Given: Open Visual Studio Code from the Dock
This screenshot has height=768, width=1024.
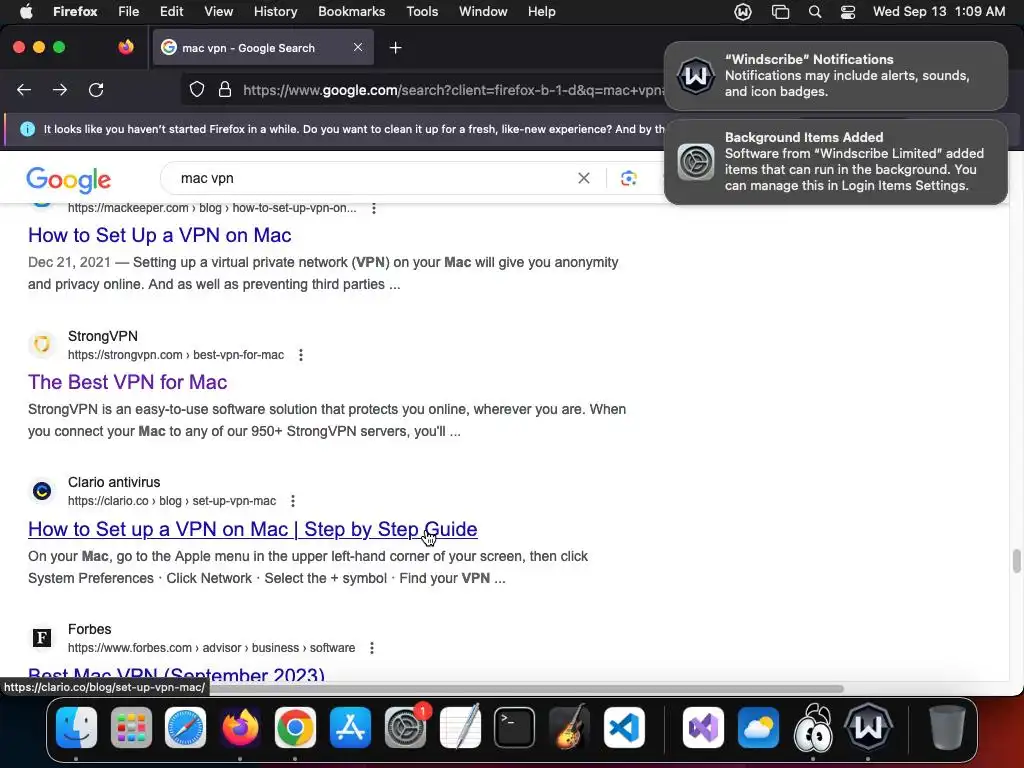Looking at the screenshot, I should [x=624, y=728].
